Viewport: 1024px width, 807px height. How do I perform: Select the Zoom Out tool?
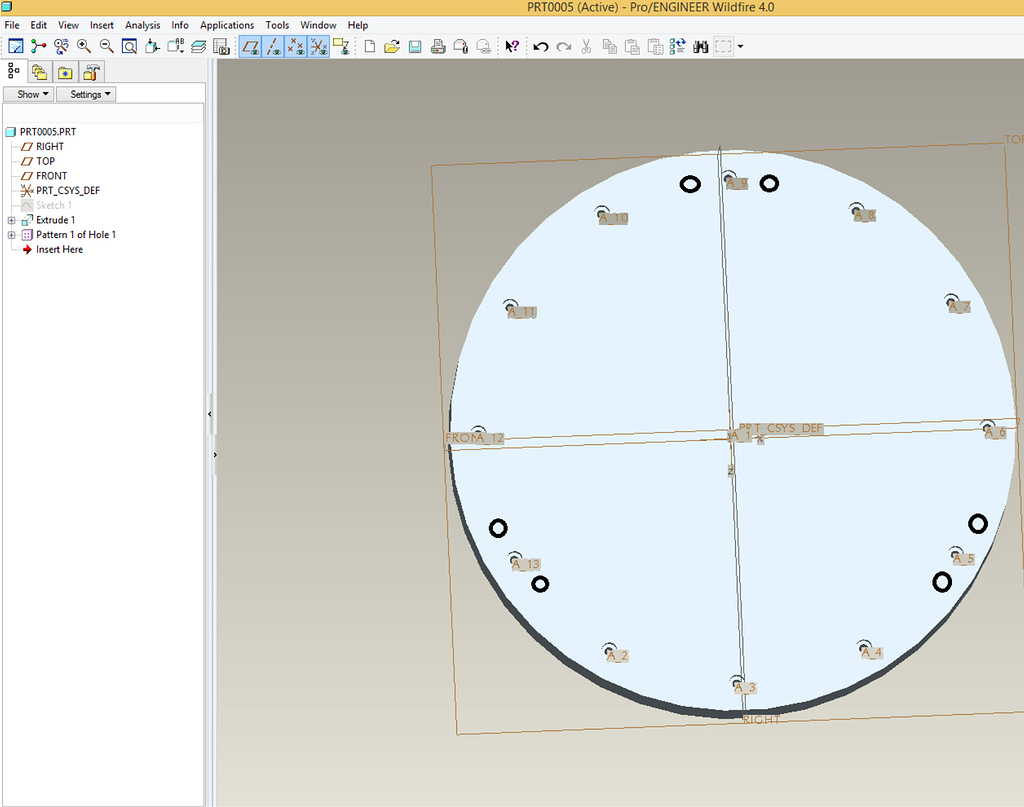pyautogui.click(x=106, y=46)
